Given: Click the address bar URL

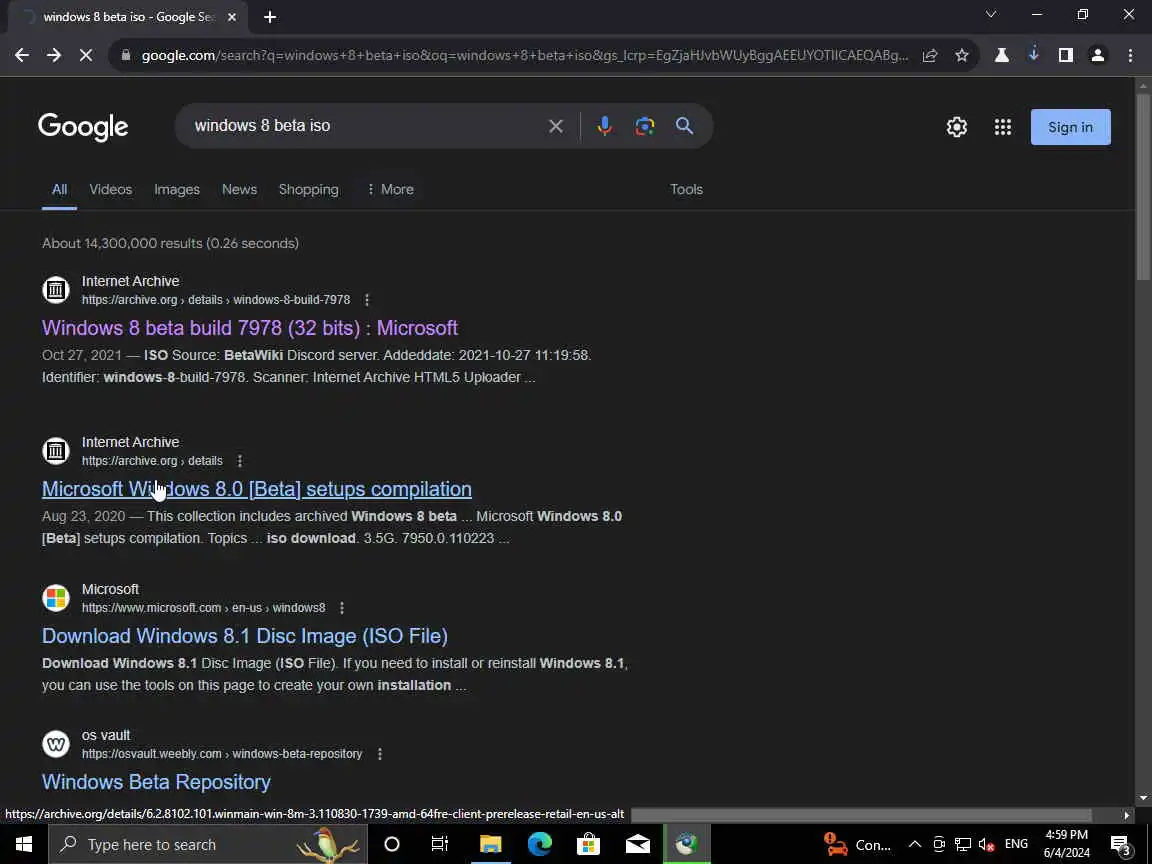Looking at the screenshot, I should [525, 55].
